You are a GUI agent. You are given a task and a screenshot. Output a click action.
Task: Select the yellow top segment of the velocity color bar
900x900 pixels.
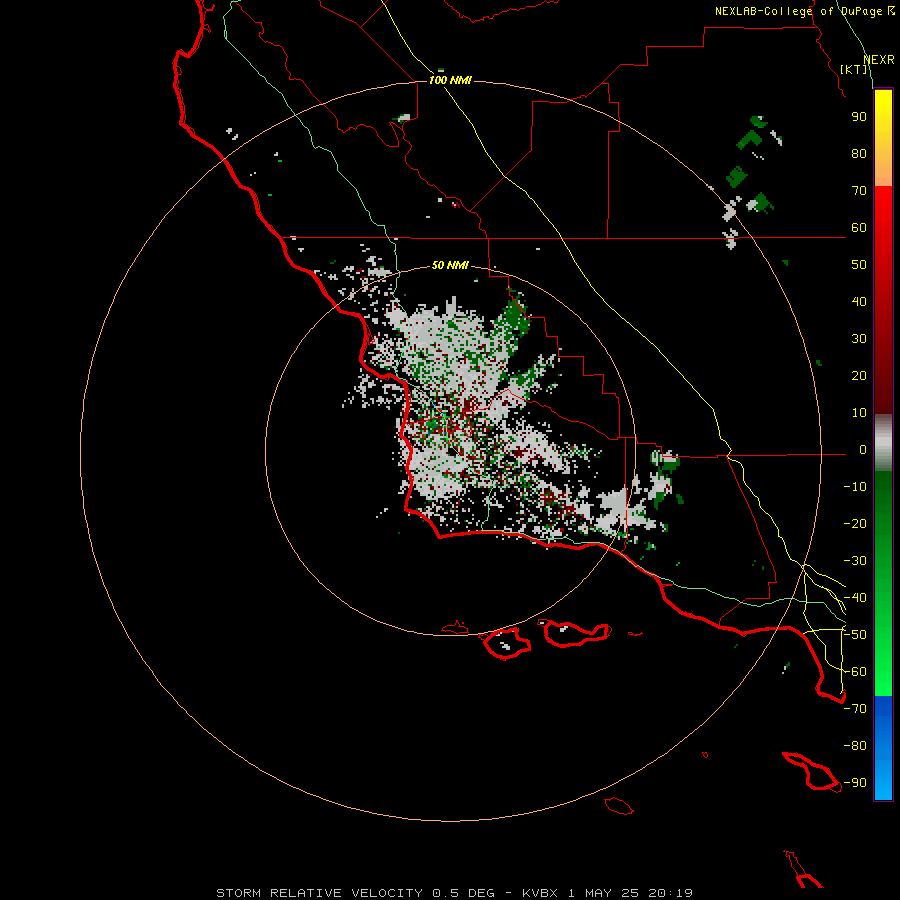click(883, 138)
